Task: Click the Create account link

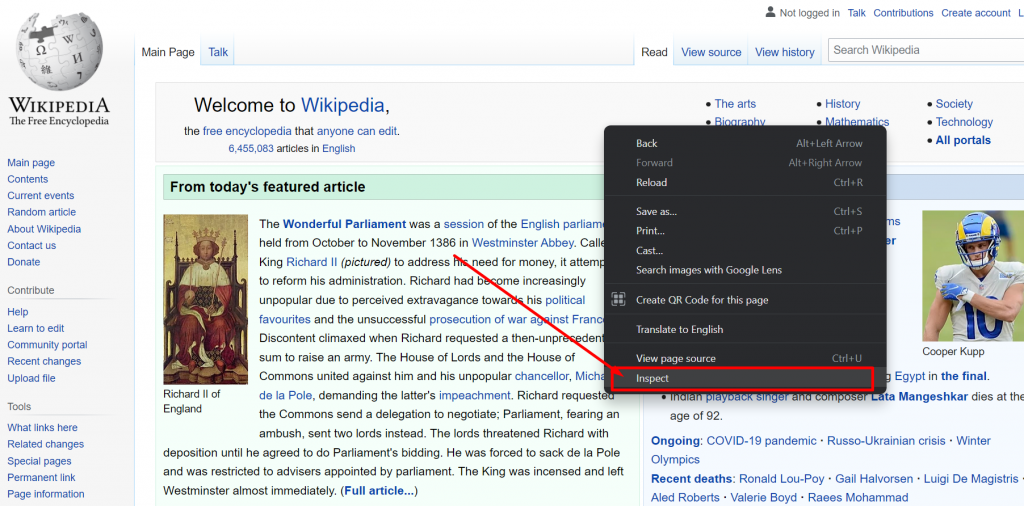Action: [975, 13]
